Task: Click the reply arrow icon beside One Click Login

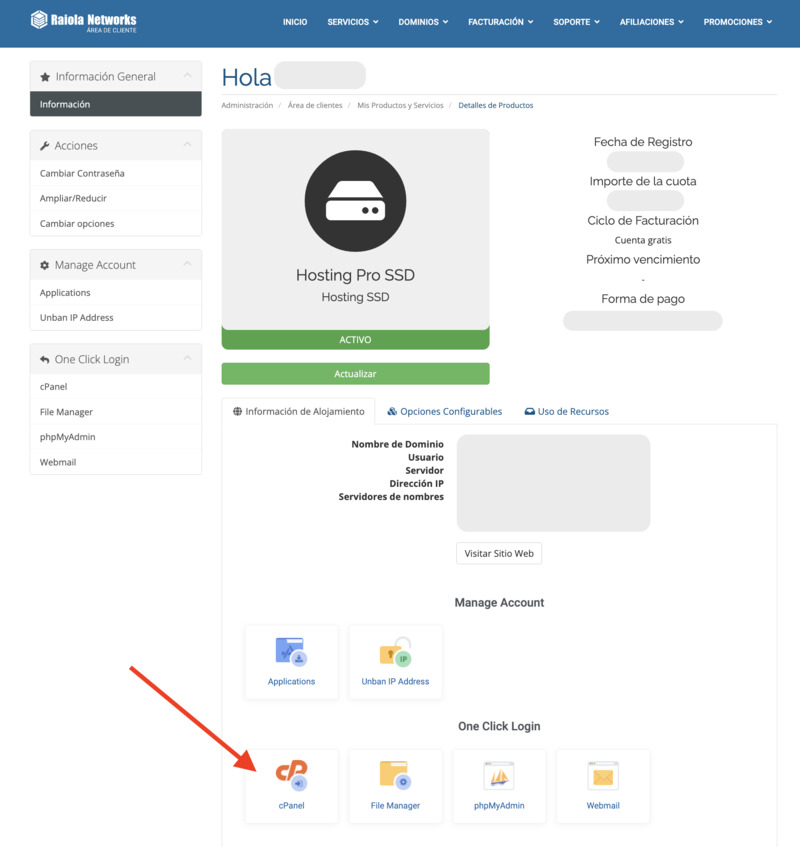Action: [x=44, y=360]
